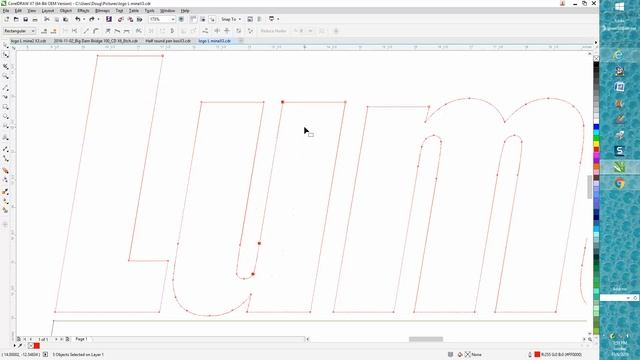Switch to the Big Dam Bridge 100 document tab

click(x=96, y=41)
